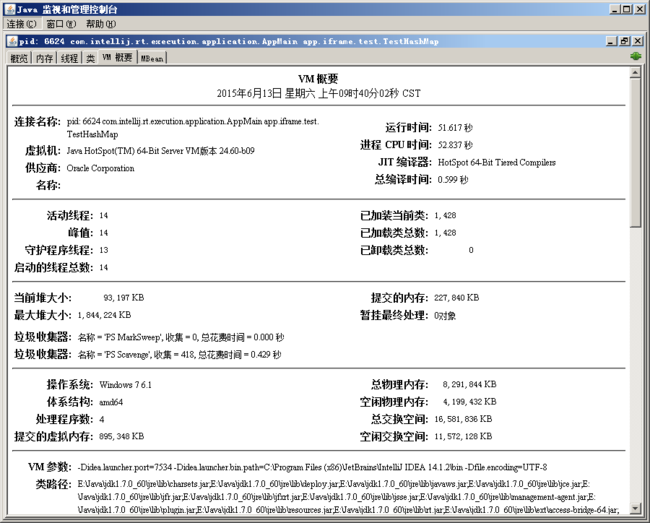The width and height of the screenshot is (650, 523).
Task: Click the 已卸载类总数 value 0
Action: click(x=471, y=250)
